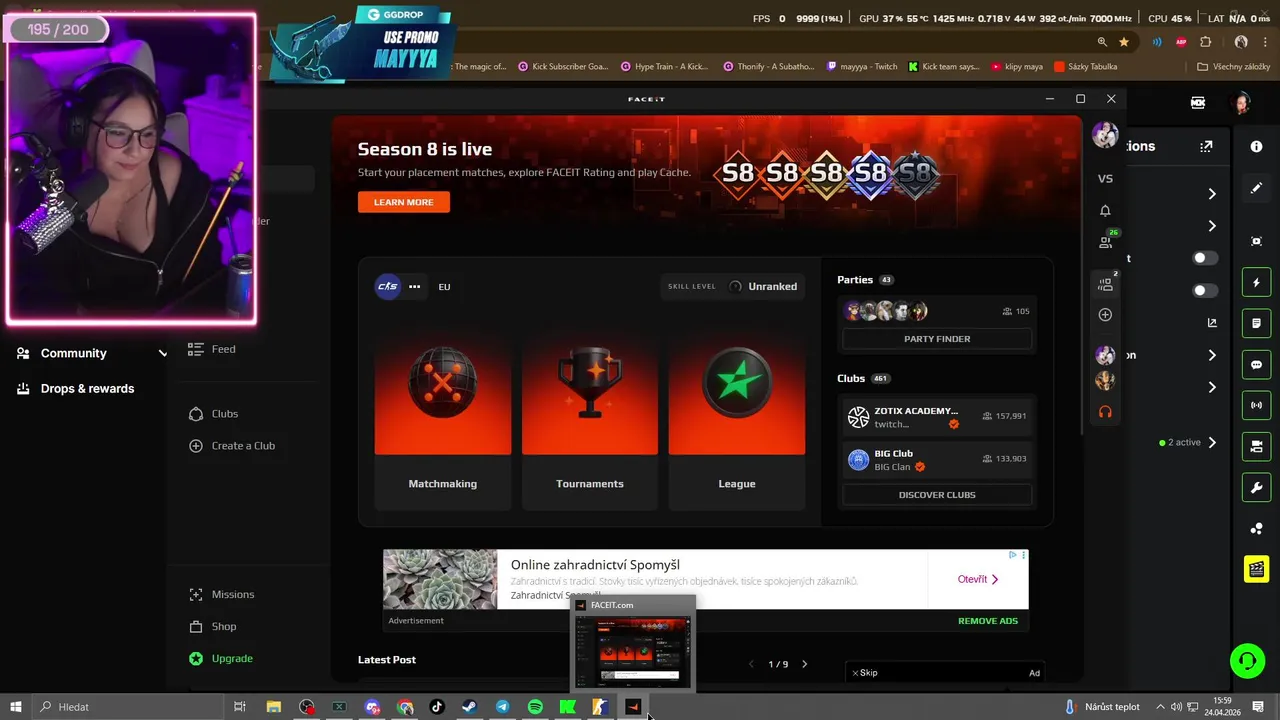1280x720 pixels.
Task: Open the mayyya - Twitch bookmark
Action: (x=862, y=67)
